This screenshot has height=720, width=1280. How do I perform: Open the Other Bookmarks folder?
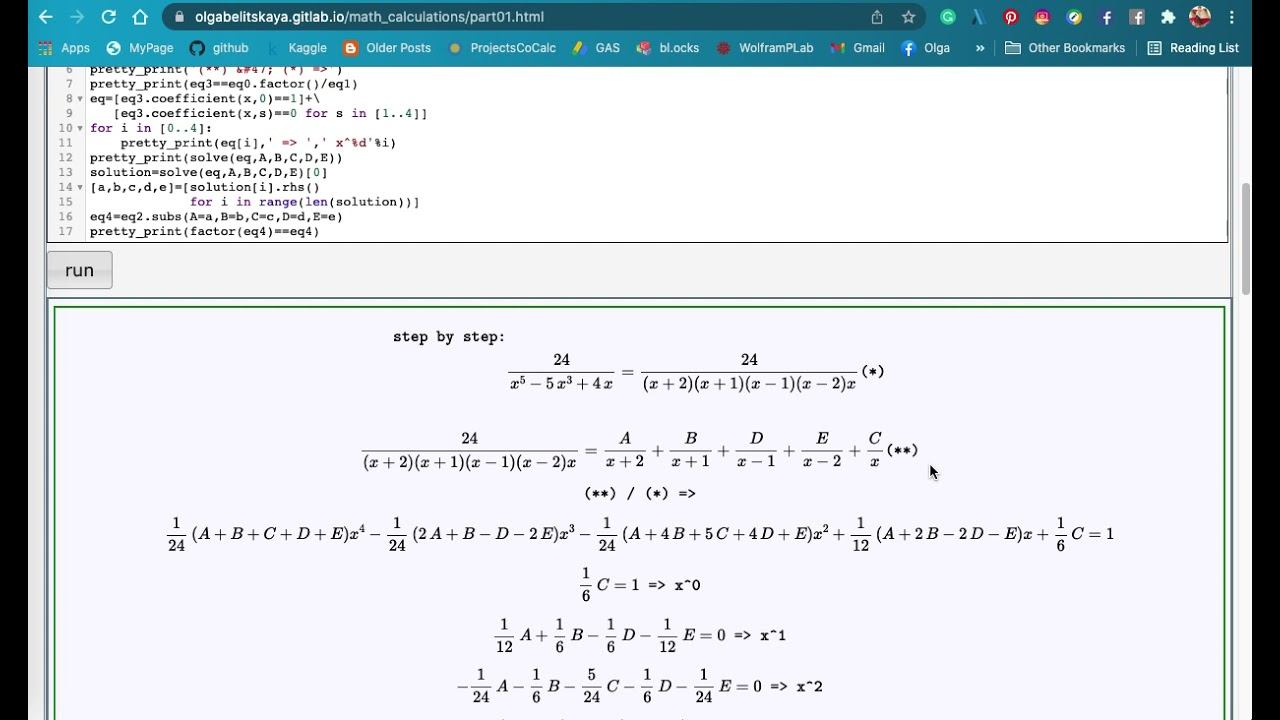[1065, 48]
